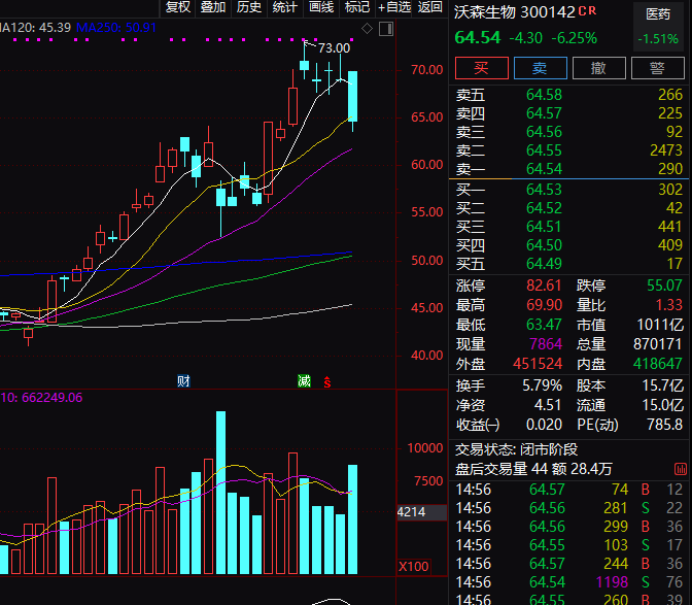The image size is (693, 605).
Task: Open the 医药 sector tag
Action: pos(659,15)
